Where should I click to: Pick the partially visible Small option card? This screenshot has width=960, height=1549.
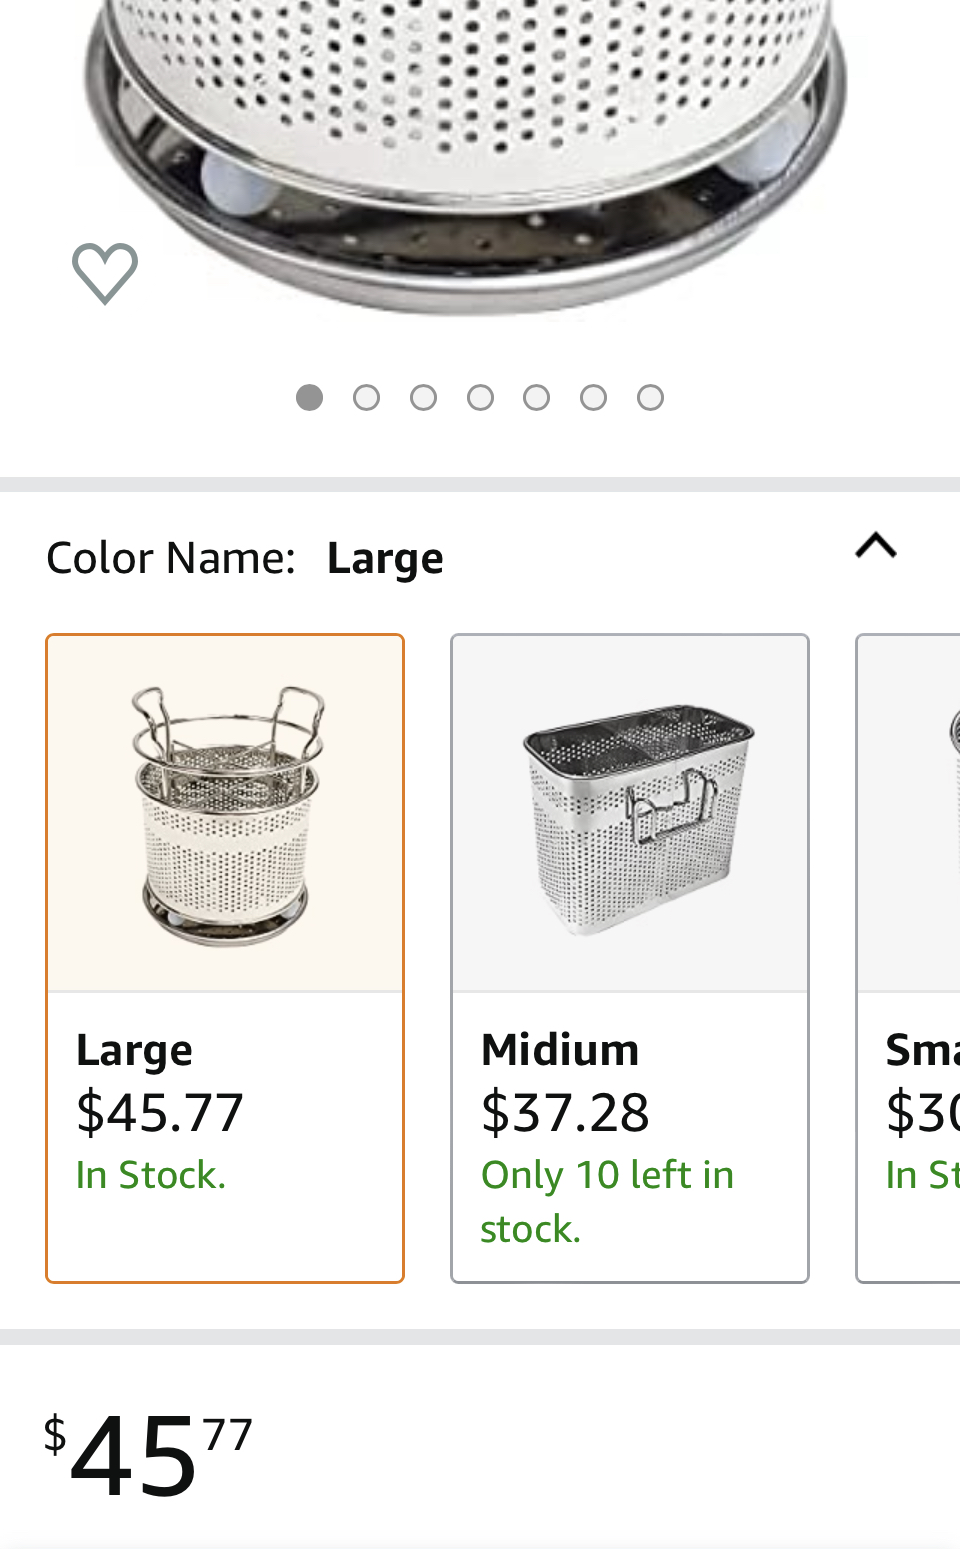(x=910, y=958)
